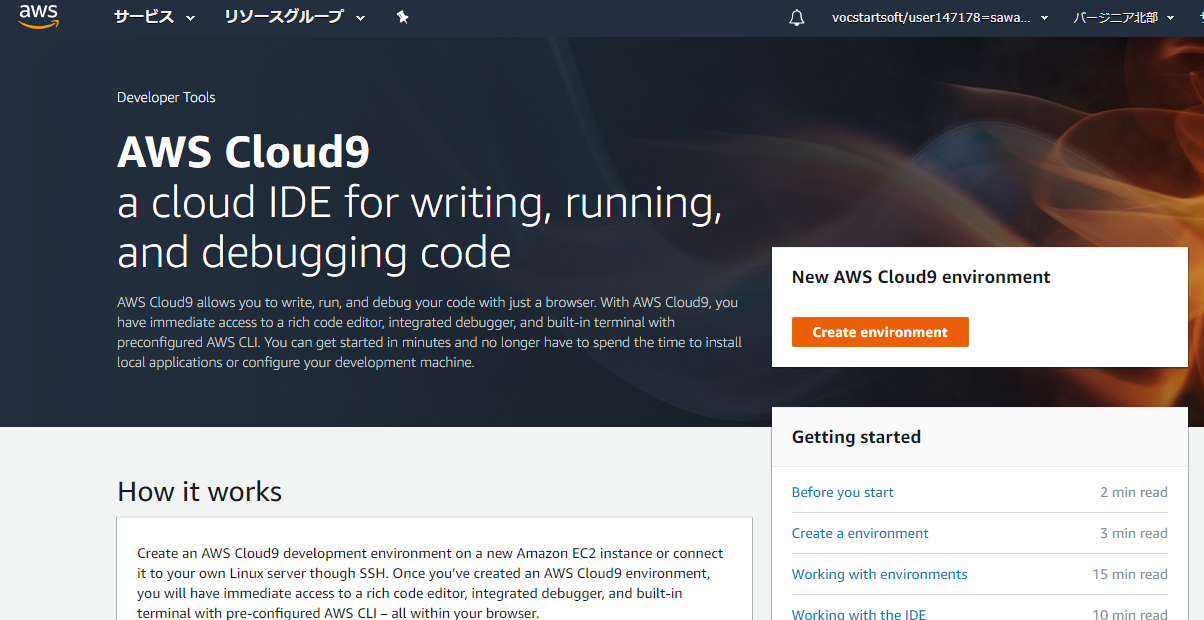Click the 15 min read label
The width and height of the screenshot is (1204, 620).
pos(1130,574)
